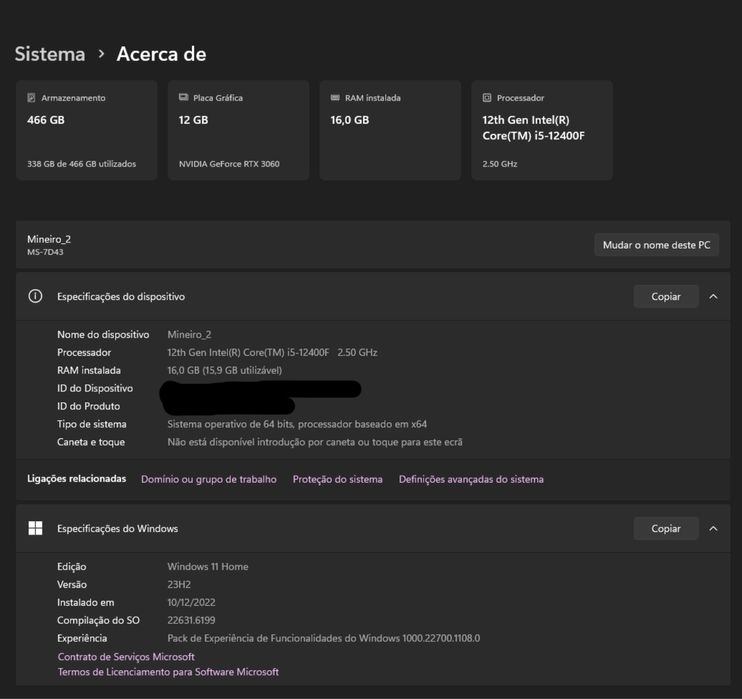Copy Windows specifications with Copiar
The image size is (742, 699).
pyautogui.click(x=666, y=528)
